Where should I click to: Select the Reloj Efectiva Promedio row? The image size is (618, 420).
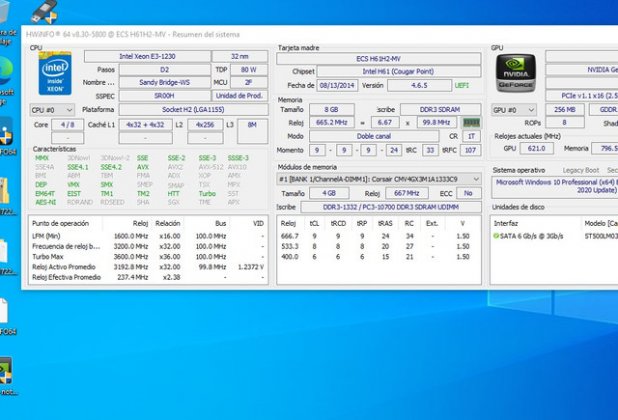(x=148, y=277)
